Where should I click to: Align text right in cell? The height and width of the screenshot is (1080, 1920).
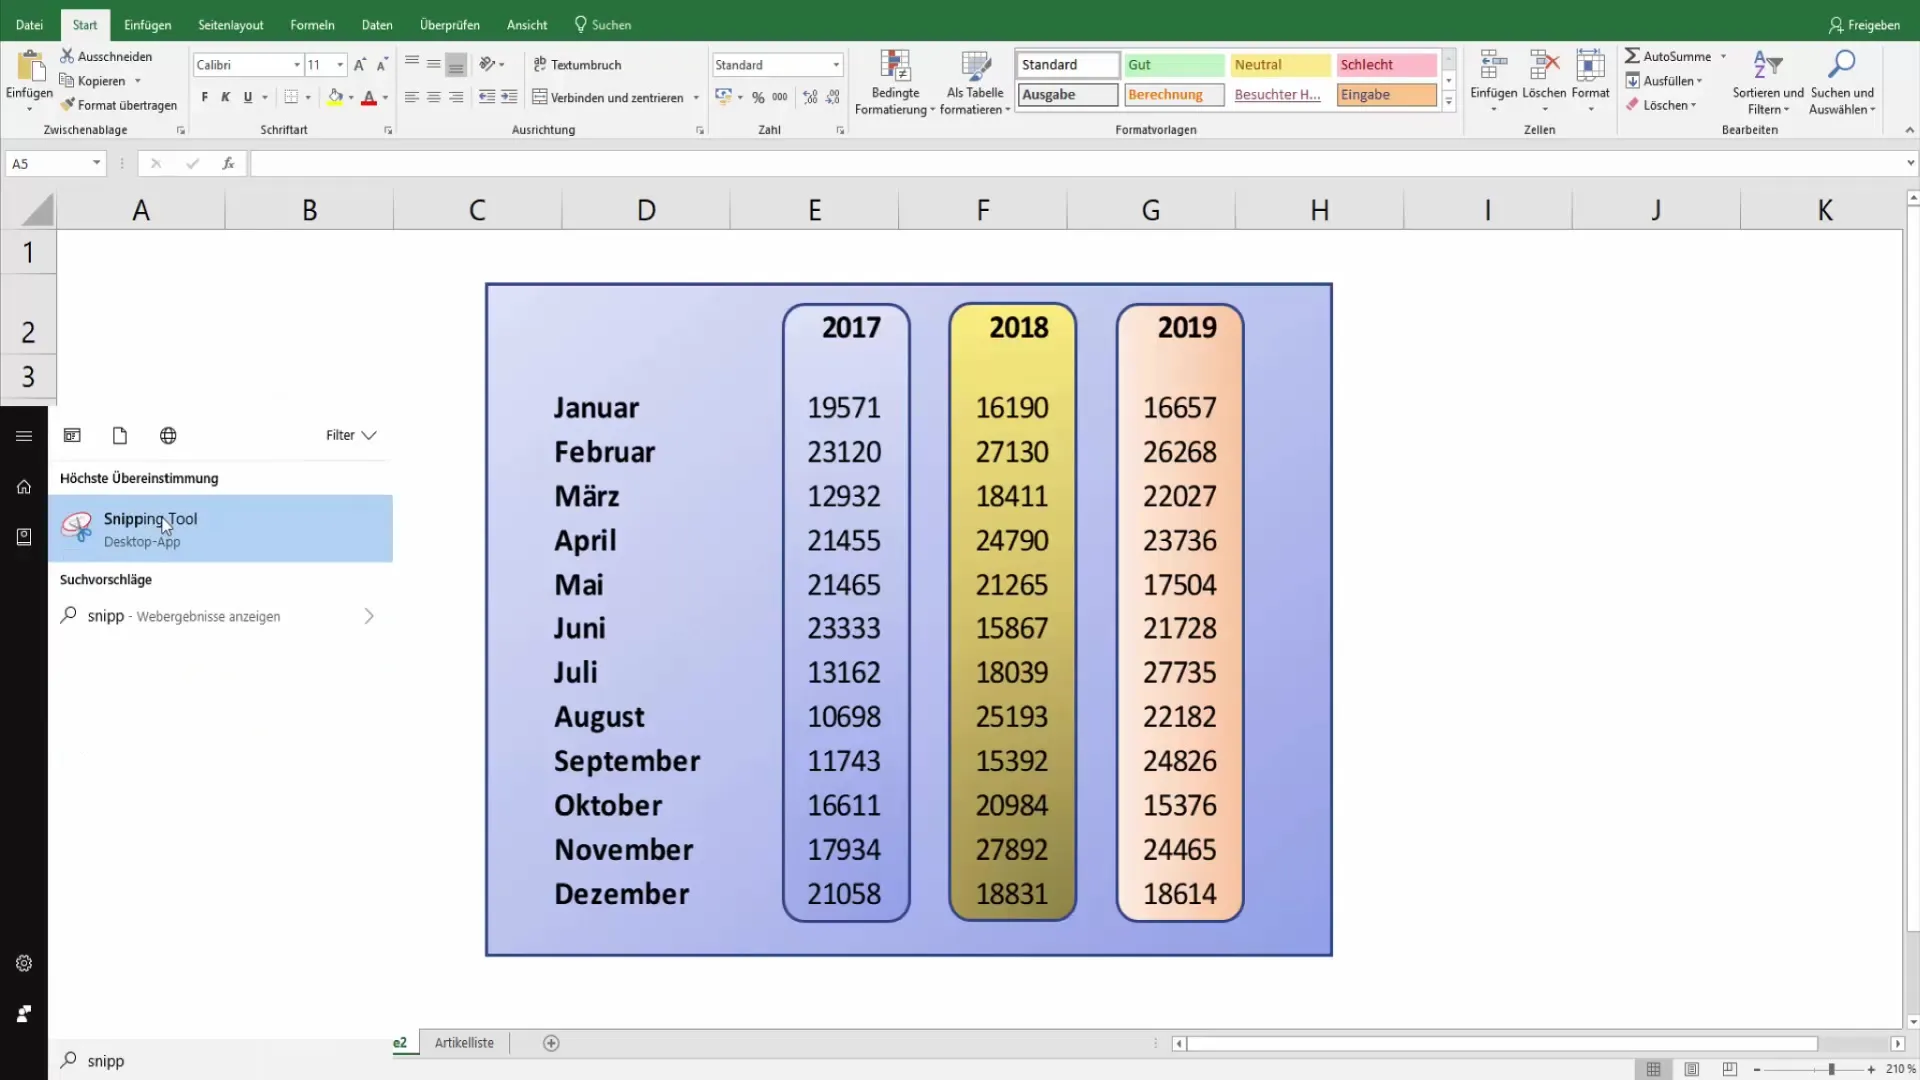(456, 97)
